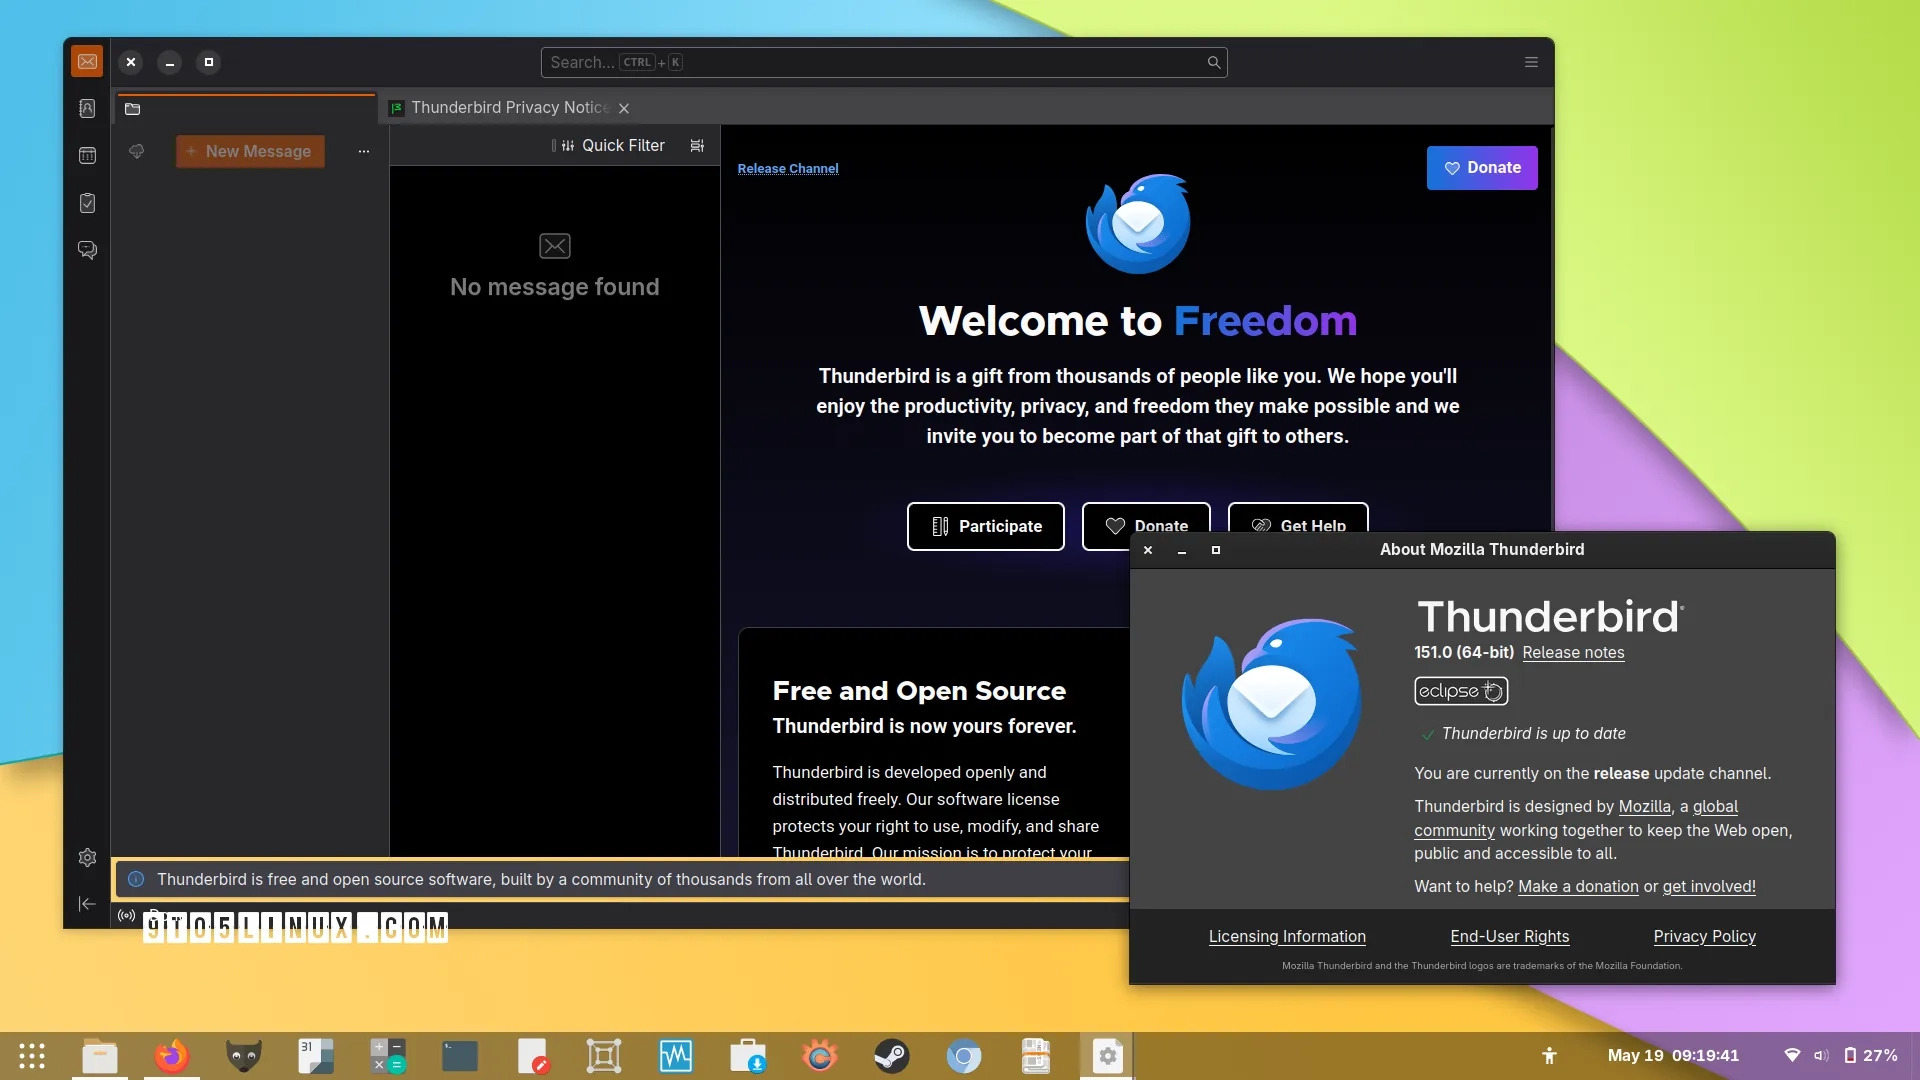
Task: Open the Mail space icon
Action: [87, 62]
